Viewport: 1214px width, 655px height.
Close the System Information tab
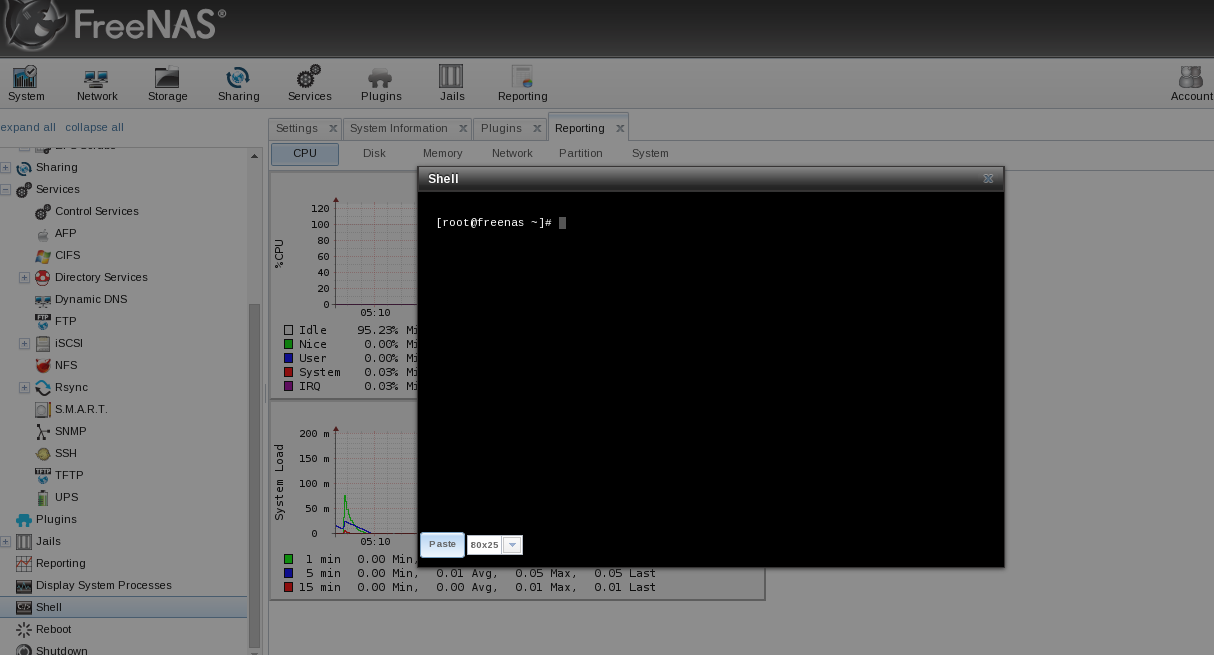pyautogui.click(x=463, y=128)
